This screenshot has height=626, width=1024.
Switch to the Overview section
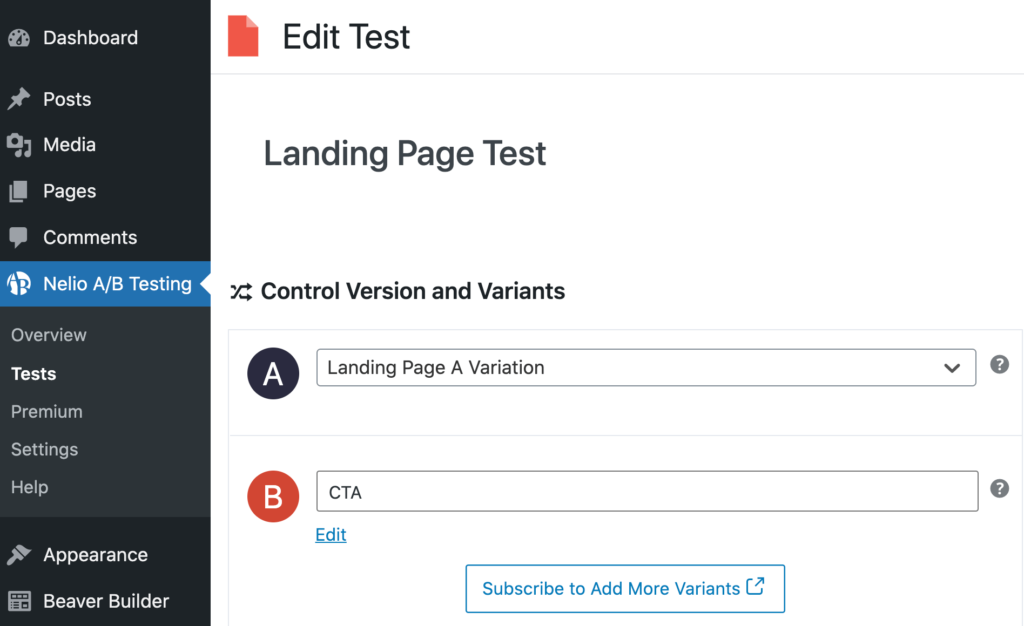coord(47,335)
